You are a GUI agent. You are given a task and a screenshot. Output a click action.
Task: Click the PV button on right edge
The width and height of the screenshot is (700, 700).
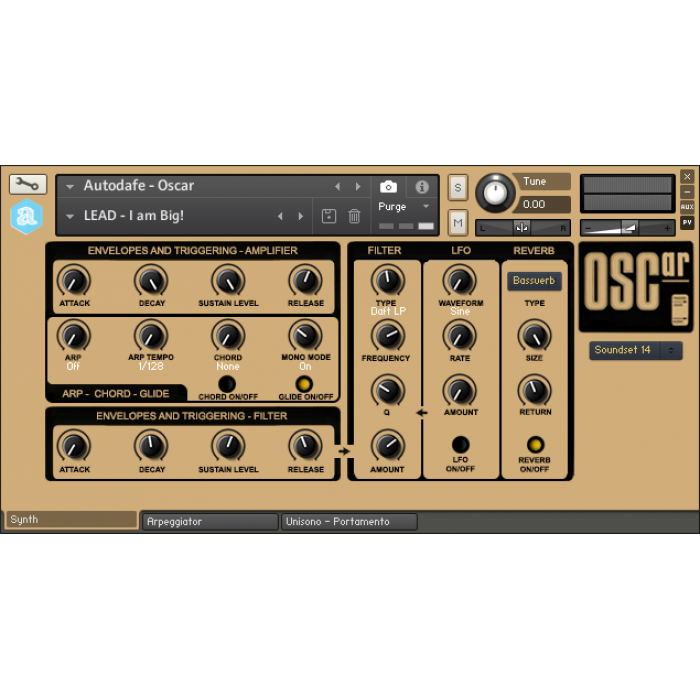coord(687,222)
